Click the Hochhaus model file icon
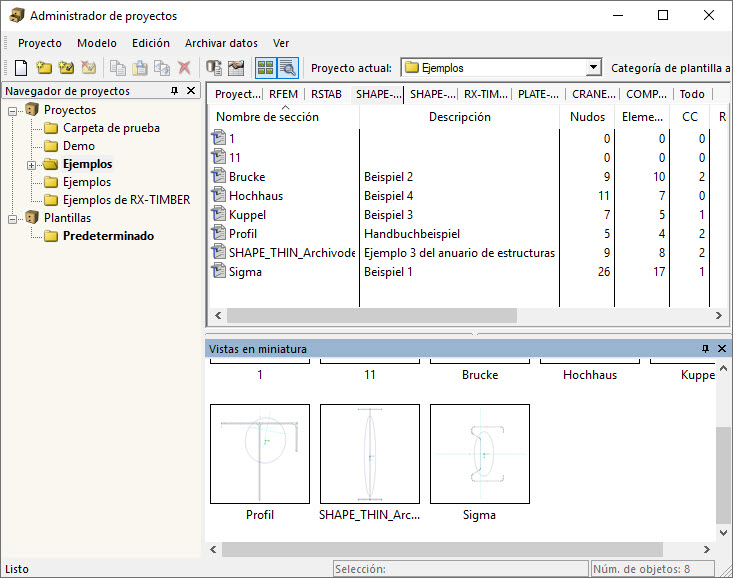733x578 pixels. pyautogui.click(x=218, y=195)
